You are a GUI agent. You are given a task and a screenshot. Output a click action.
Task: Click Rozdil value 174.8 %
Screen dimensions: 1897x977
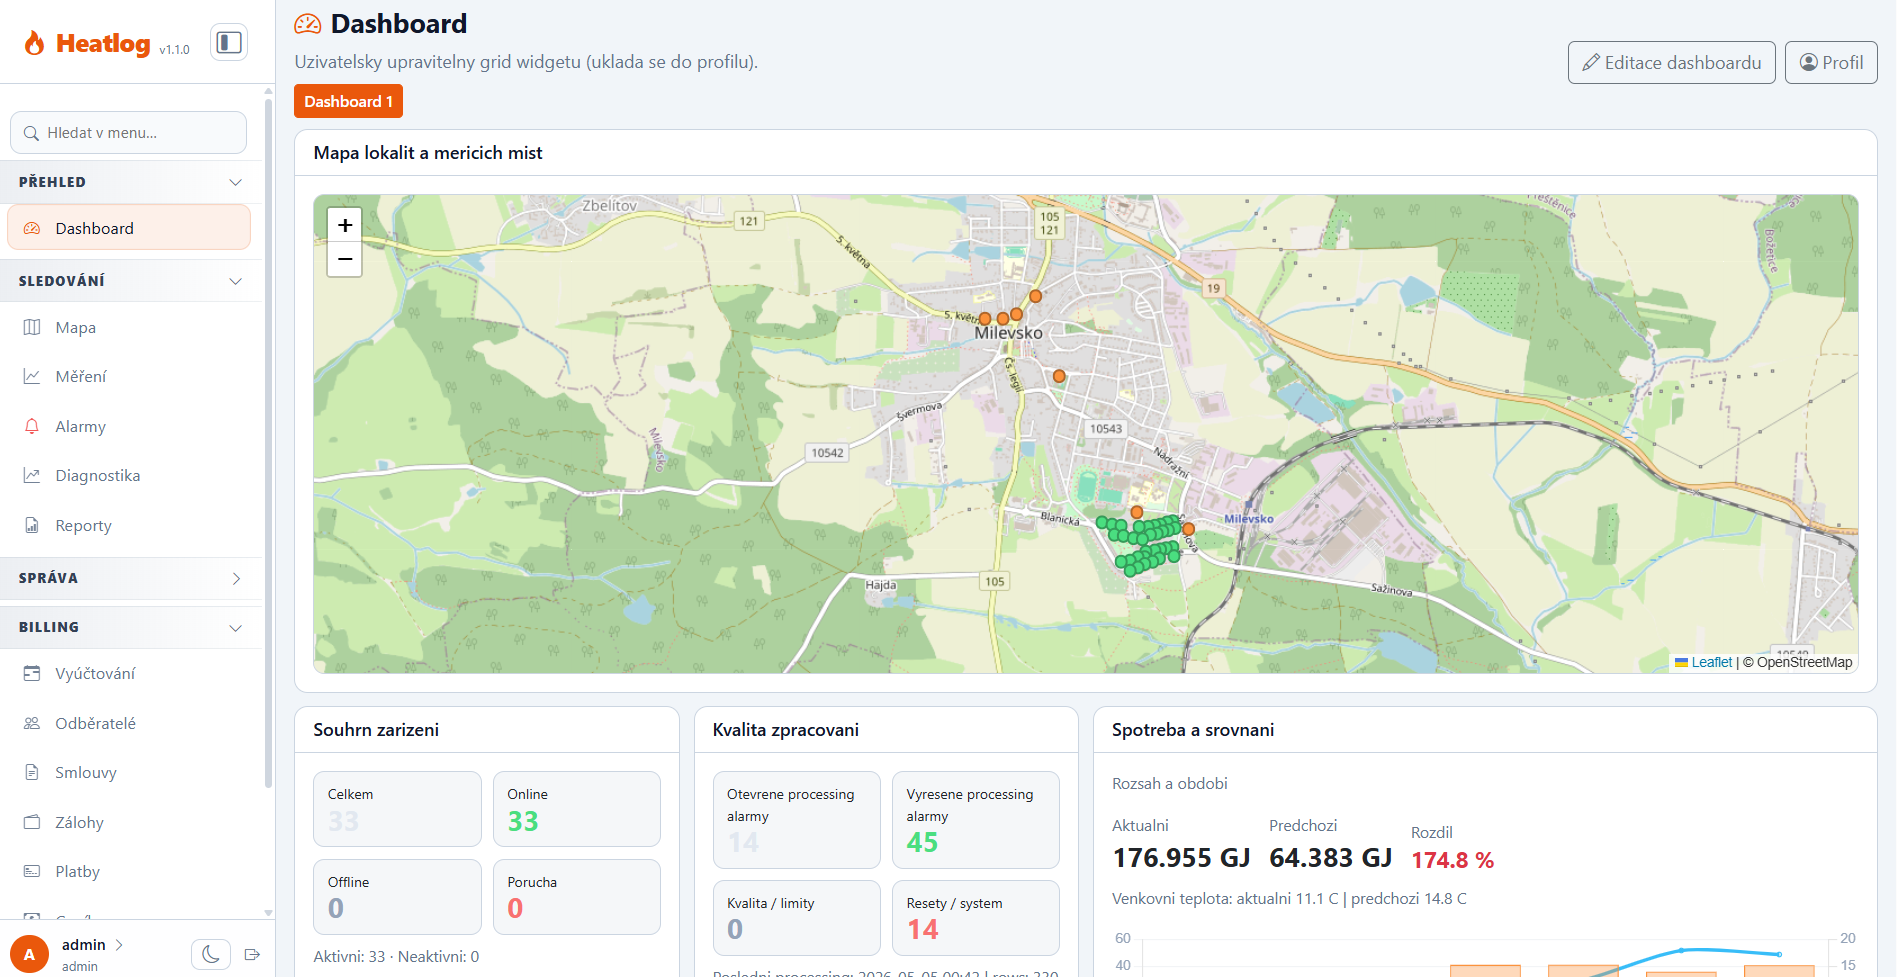(1452, 860)
